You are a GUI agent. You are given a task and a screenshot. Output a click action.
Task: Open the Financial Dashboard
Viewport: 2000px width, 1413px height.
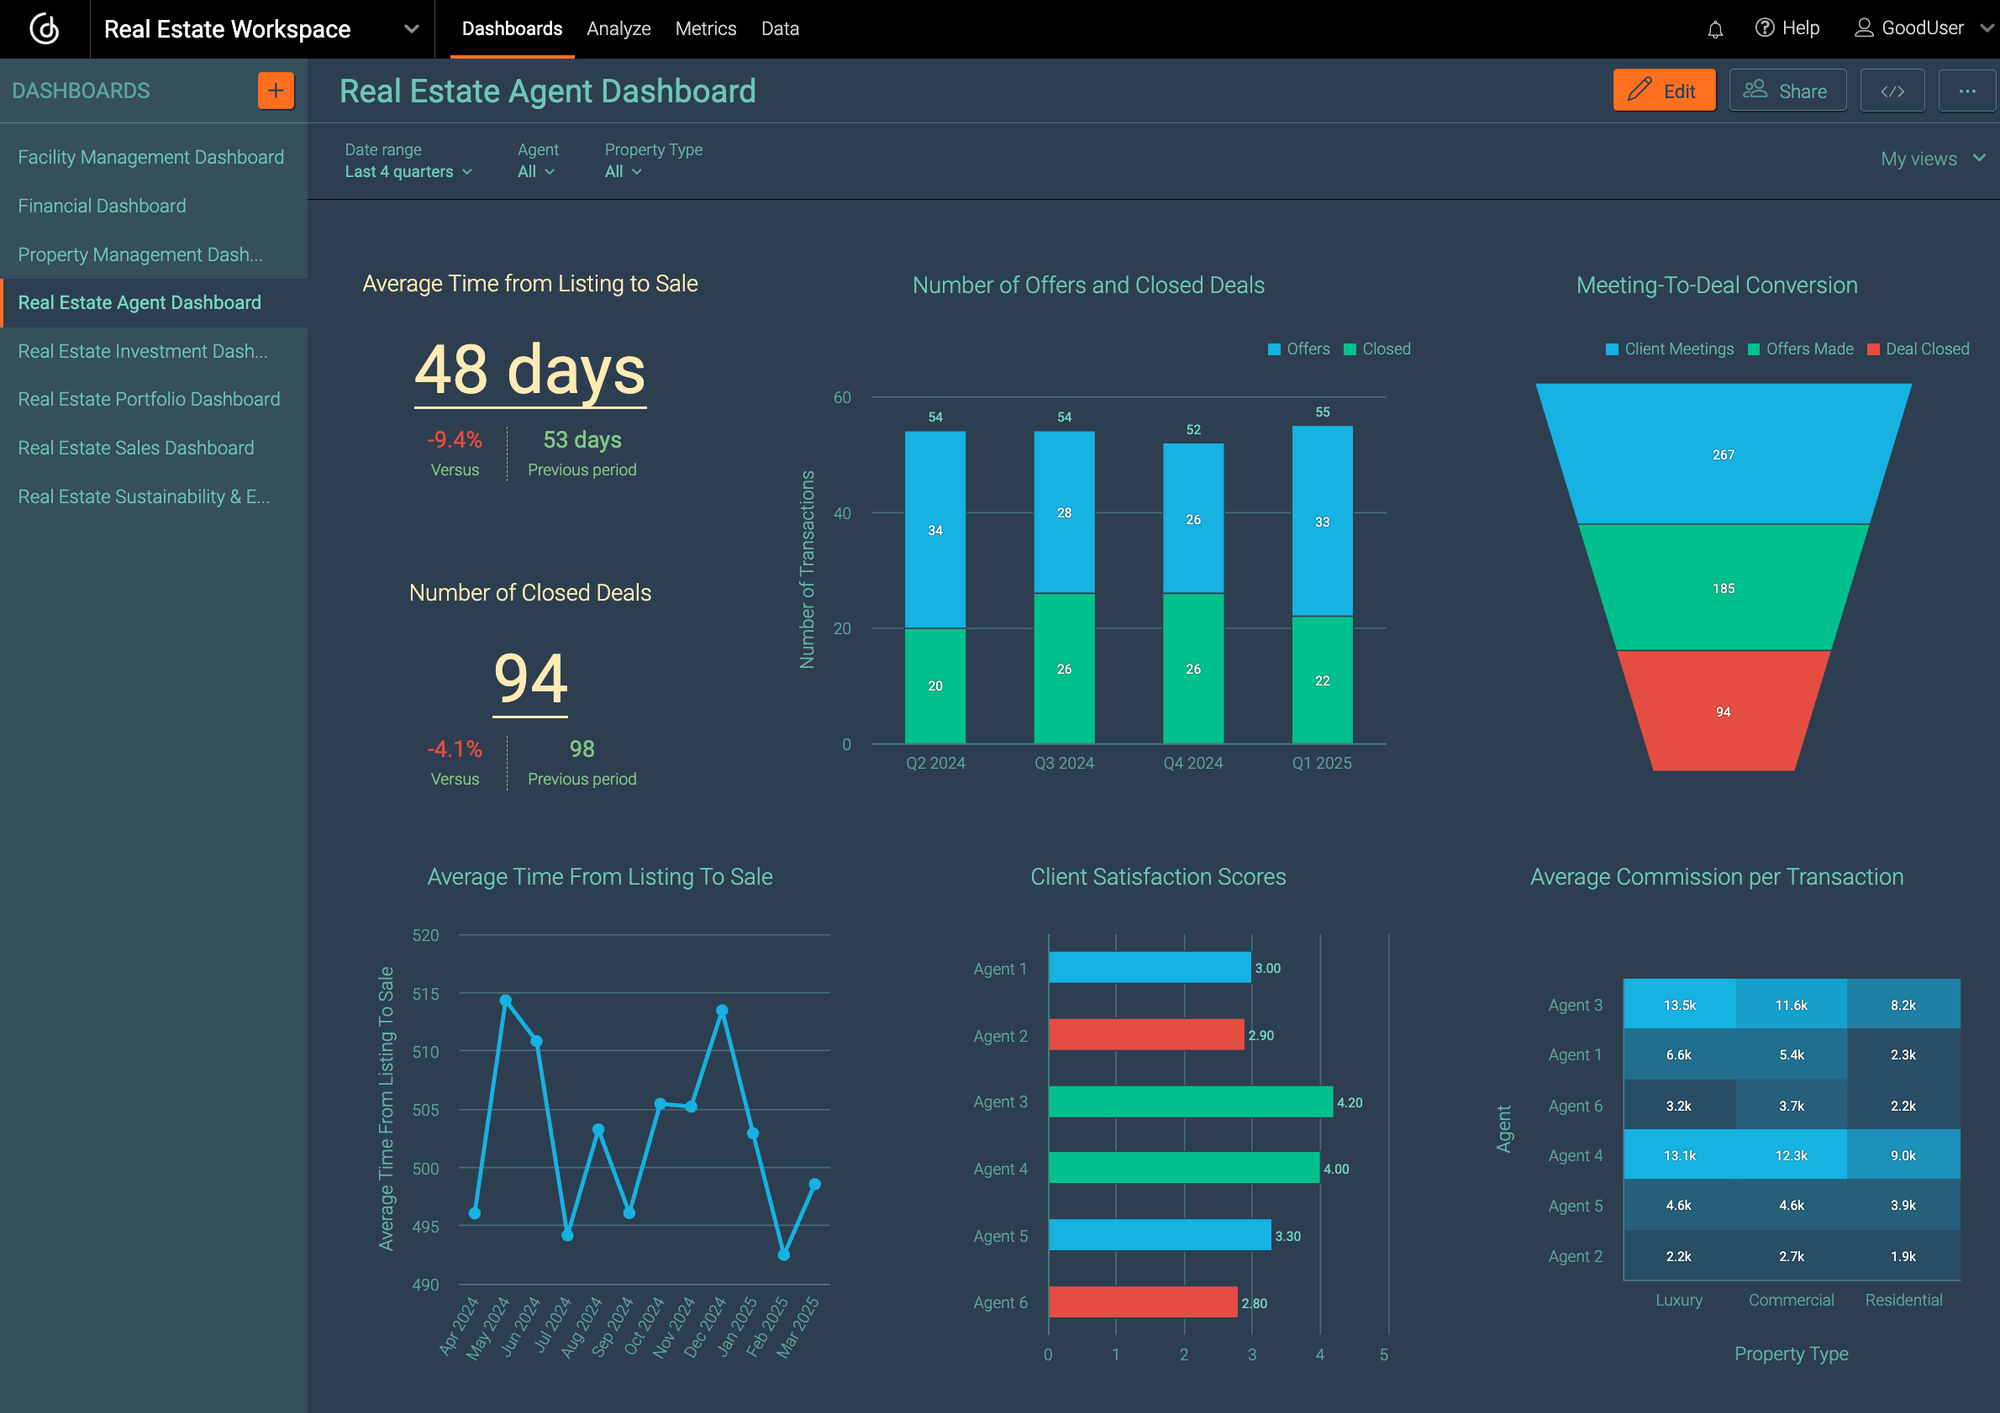point(101,205)
